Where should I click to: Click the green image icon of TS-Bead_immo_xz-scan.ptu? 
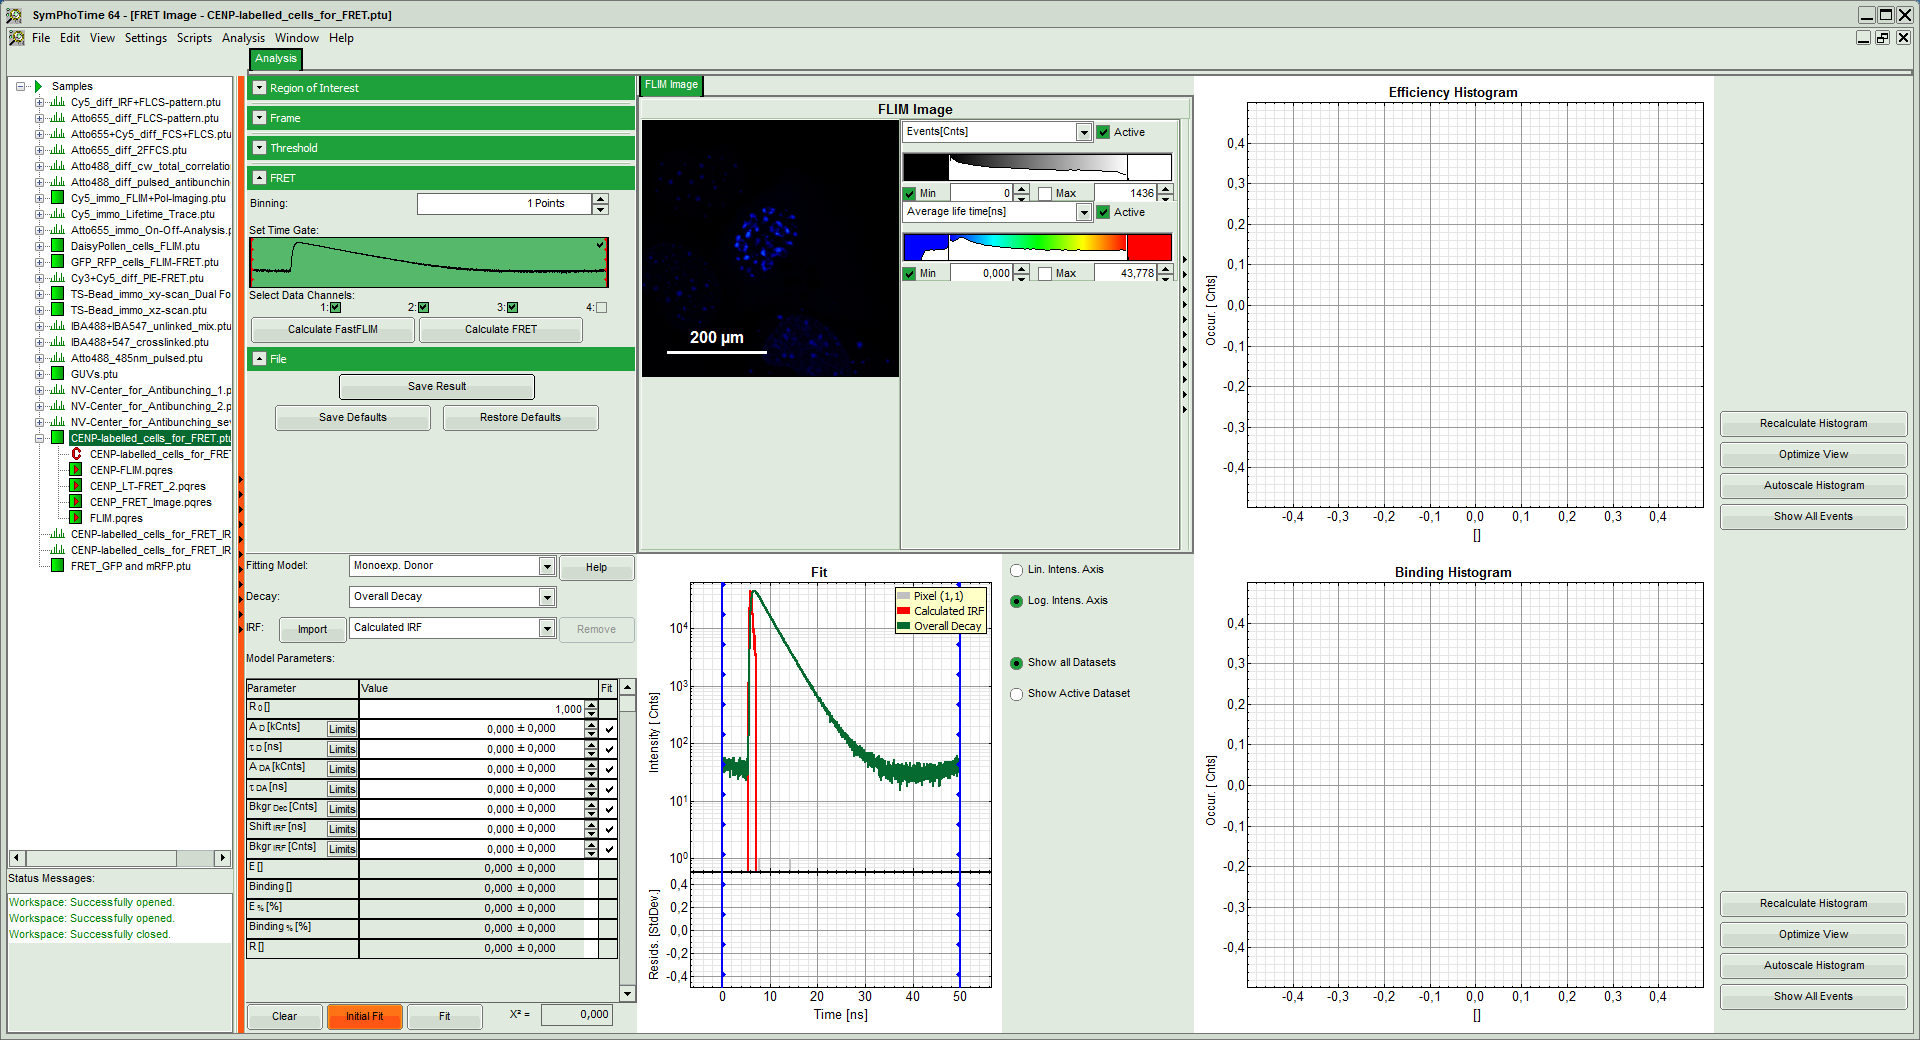pos(58,310)
